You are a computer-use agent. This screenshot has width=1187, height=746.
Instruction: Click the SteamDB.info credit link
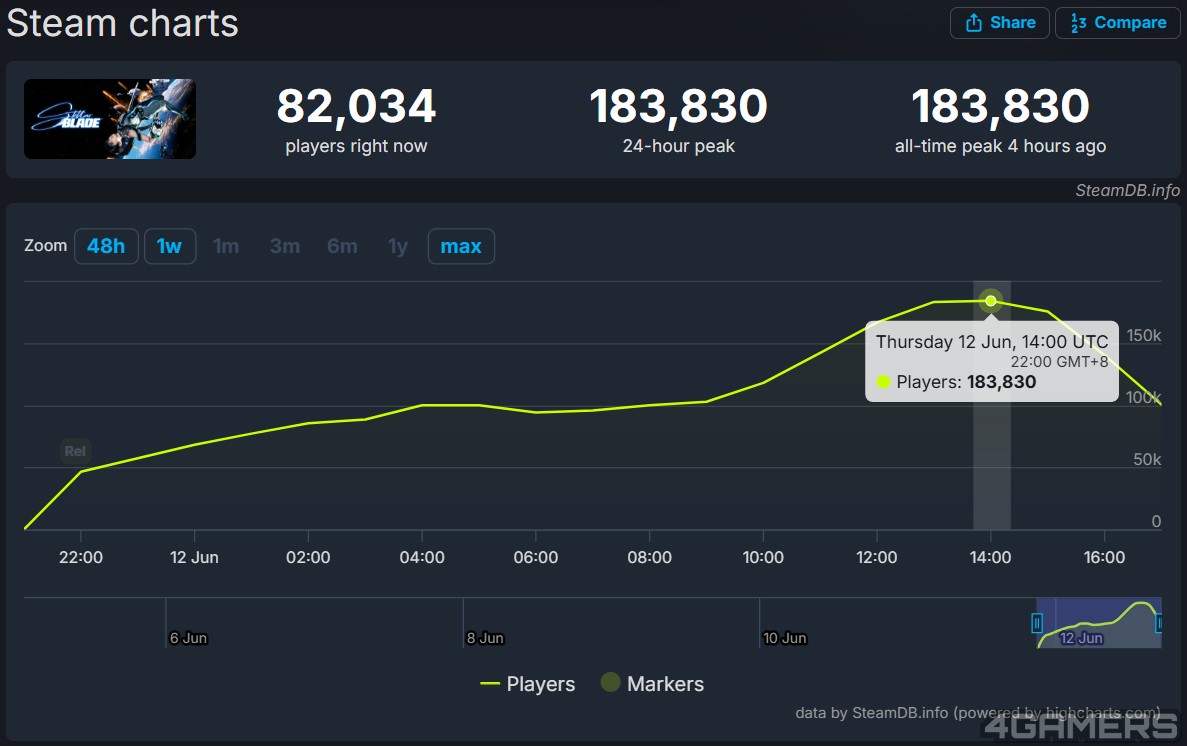click(1127, 190)
